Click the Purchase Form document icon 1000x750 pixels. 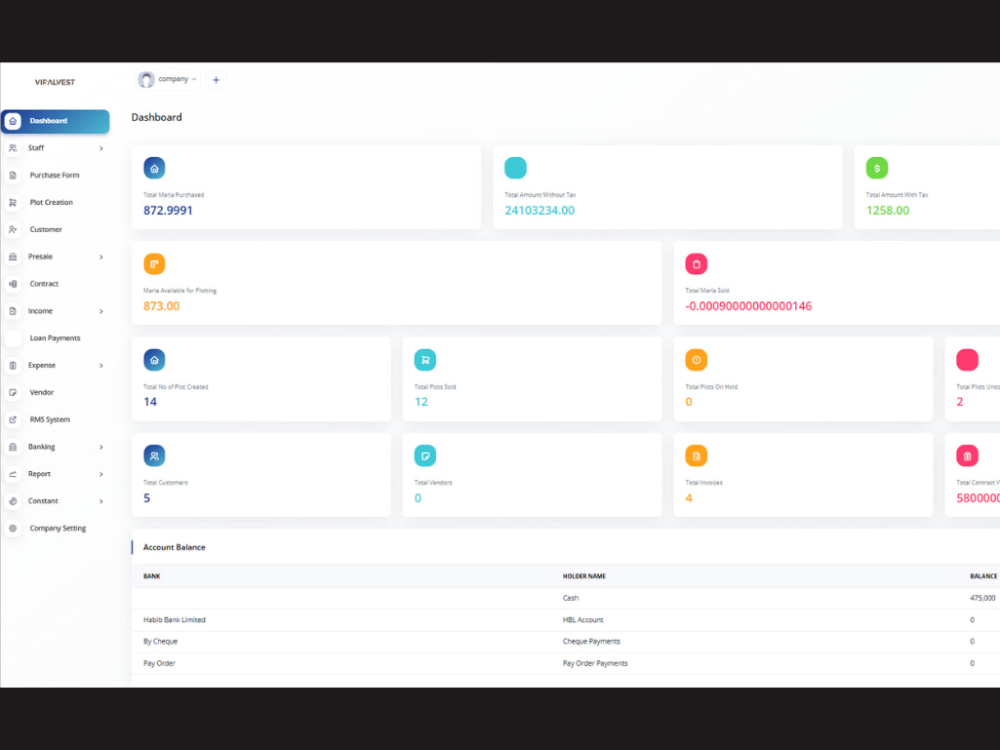pos(13,175)
